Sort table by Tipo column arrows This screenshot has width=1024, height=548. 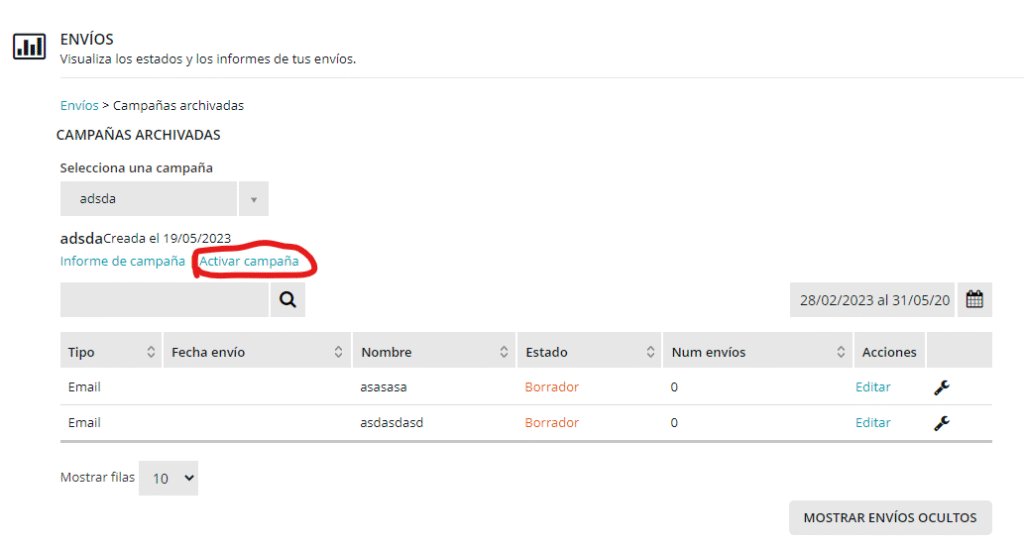(x=151, y=352)
